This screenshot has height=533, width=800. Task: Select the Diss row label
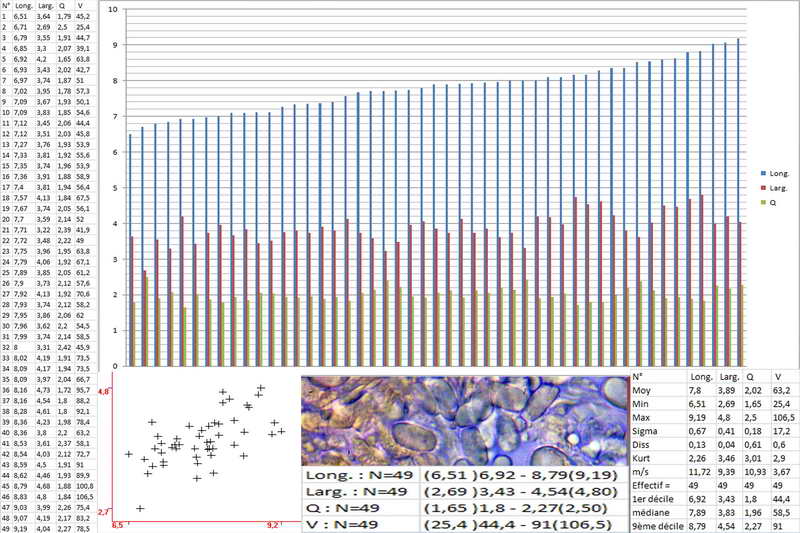click(640, 445)
